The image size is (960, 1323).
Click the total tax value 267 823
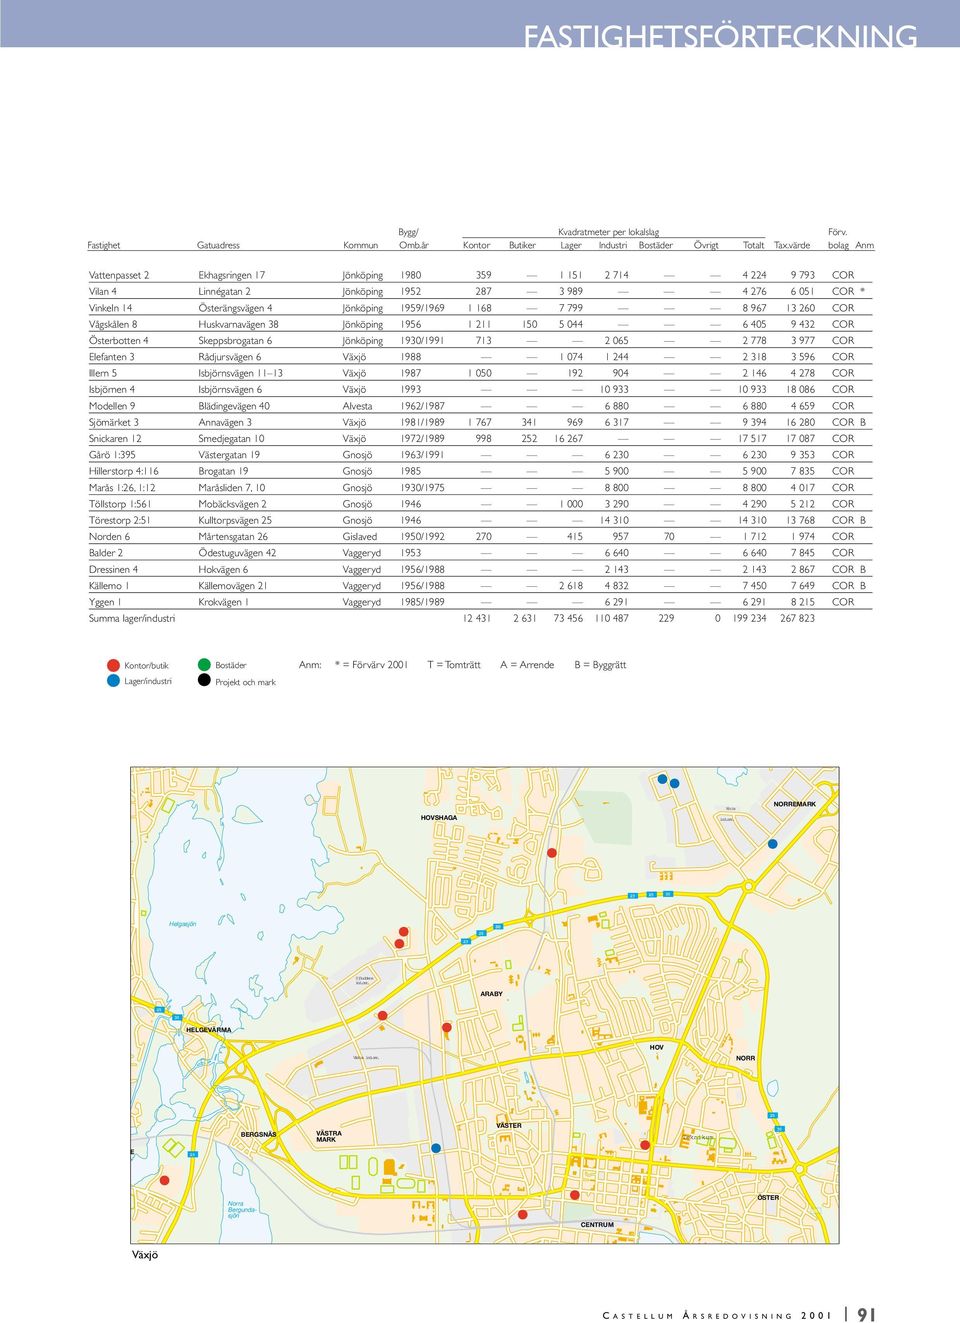point(797,618)
